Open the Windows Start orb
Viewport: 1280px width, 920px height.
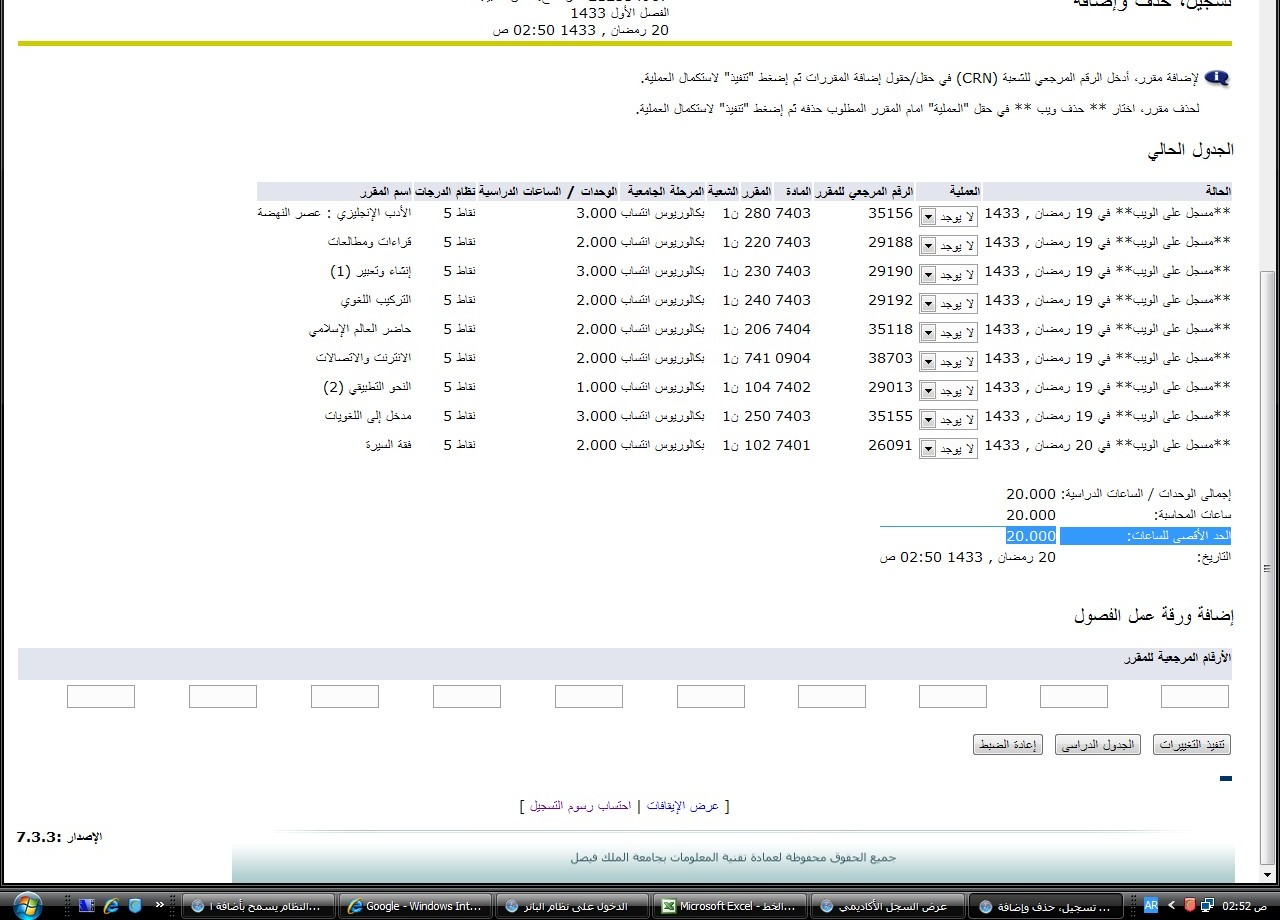coord(27,905)
